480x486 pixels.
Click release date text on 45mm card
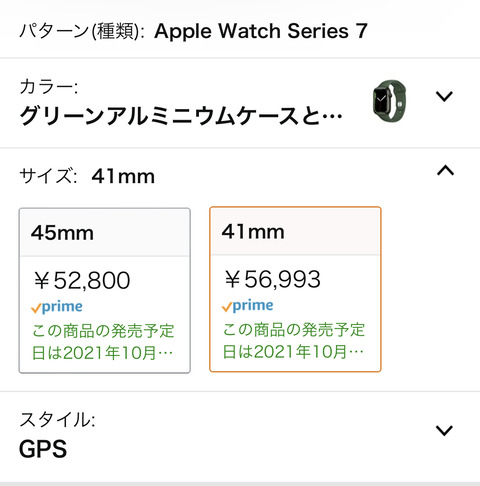[103, 342]
